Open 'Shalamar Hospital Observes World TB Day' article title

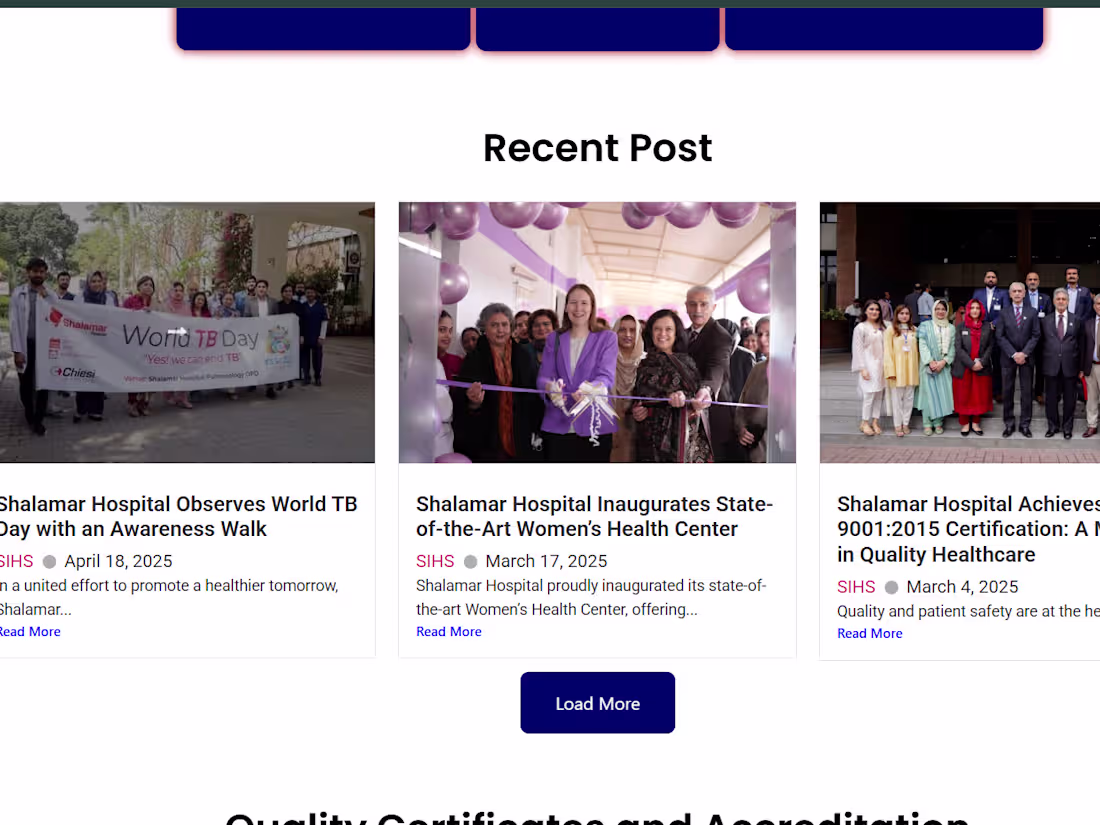click(x=178, y=516)
